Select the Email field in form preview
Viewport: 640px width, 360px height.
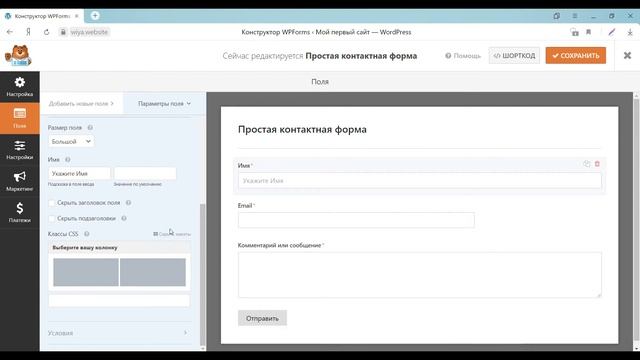(x=356, y=220)
